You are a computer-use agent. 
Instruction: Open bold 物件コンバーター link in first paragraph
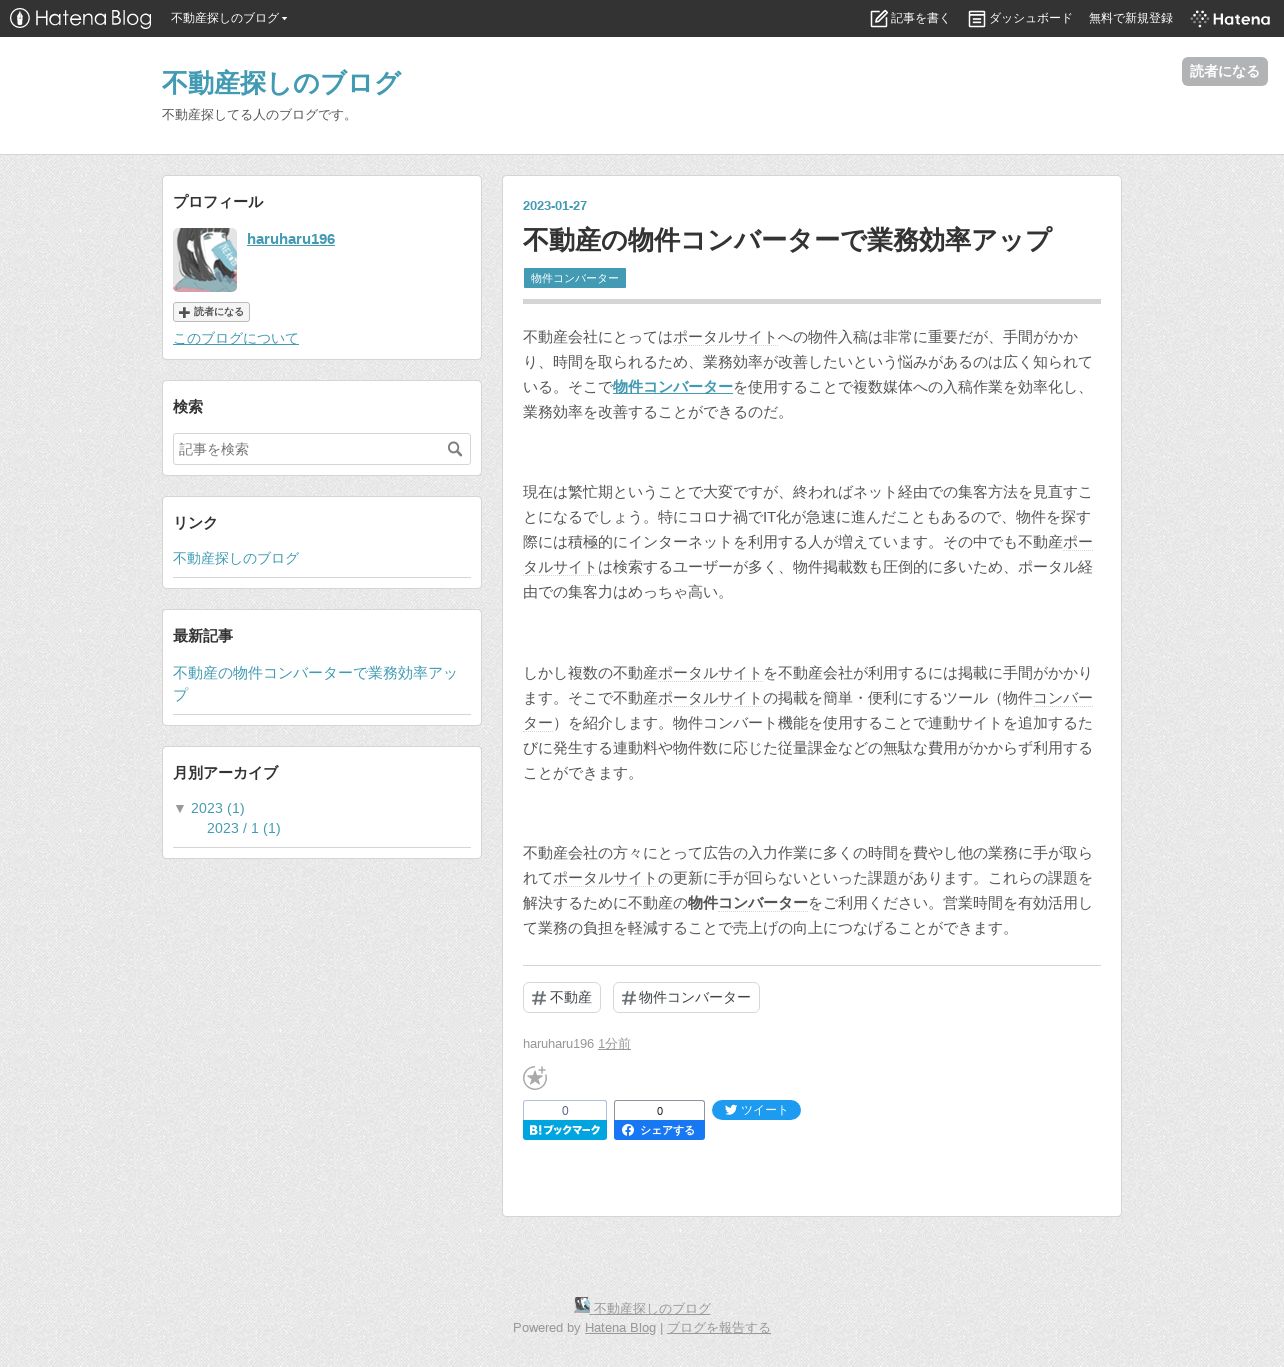pyautogui.click(x=673, y=387)
